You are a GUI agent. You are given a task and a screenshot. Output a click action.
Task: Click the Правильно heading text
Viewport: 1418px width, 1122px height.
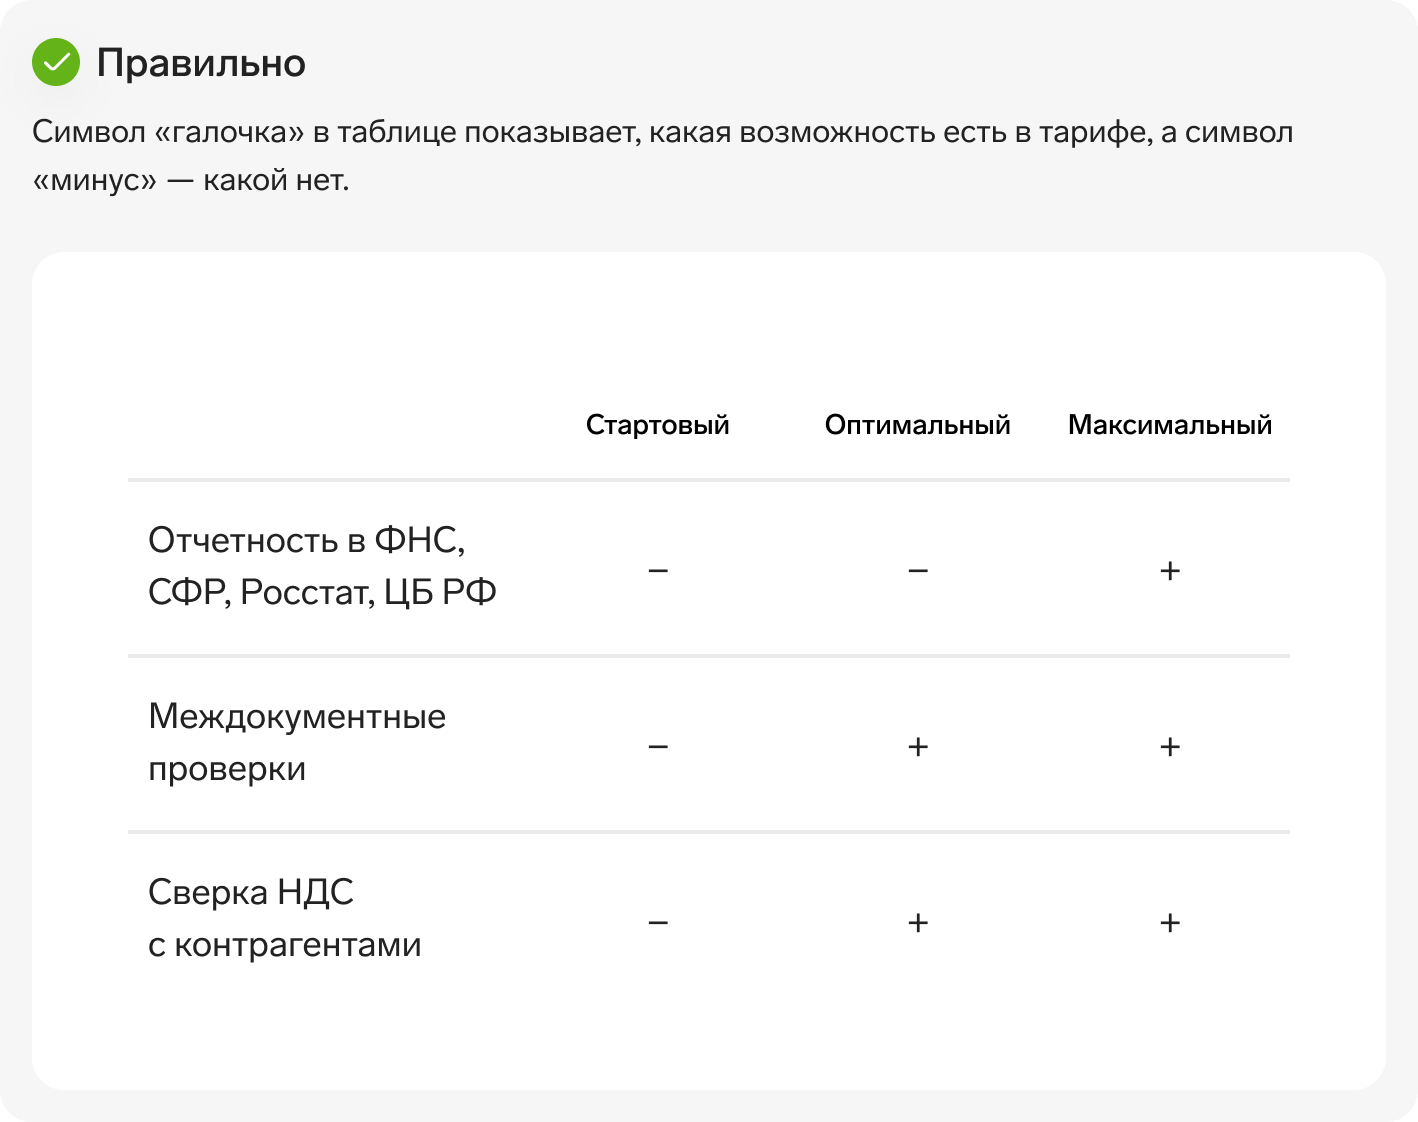pos(201,63)
